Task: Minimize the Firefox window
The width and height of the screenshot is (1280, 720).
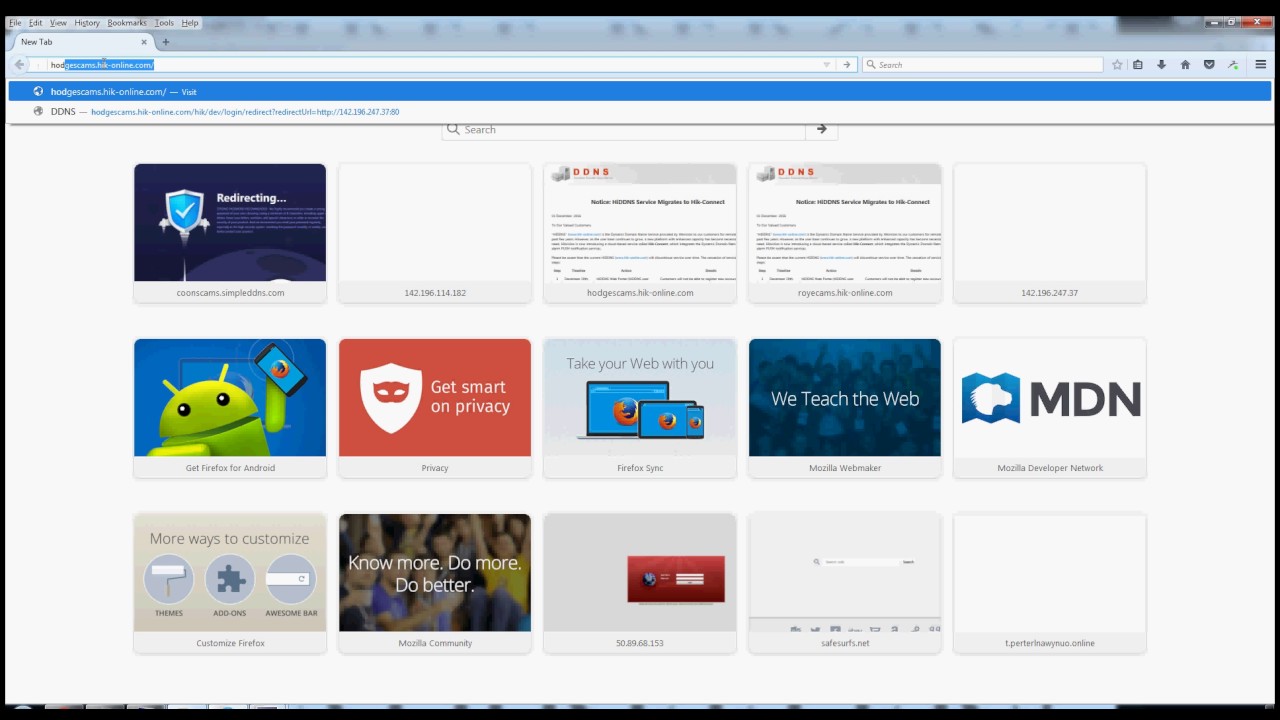Action: (1213, 22)
